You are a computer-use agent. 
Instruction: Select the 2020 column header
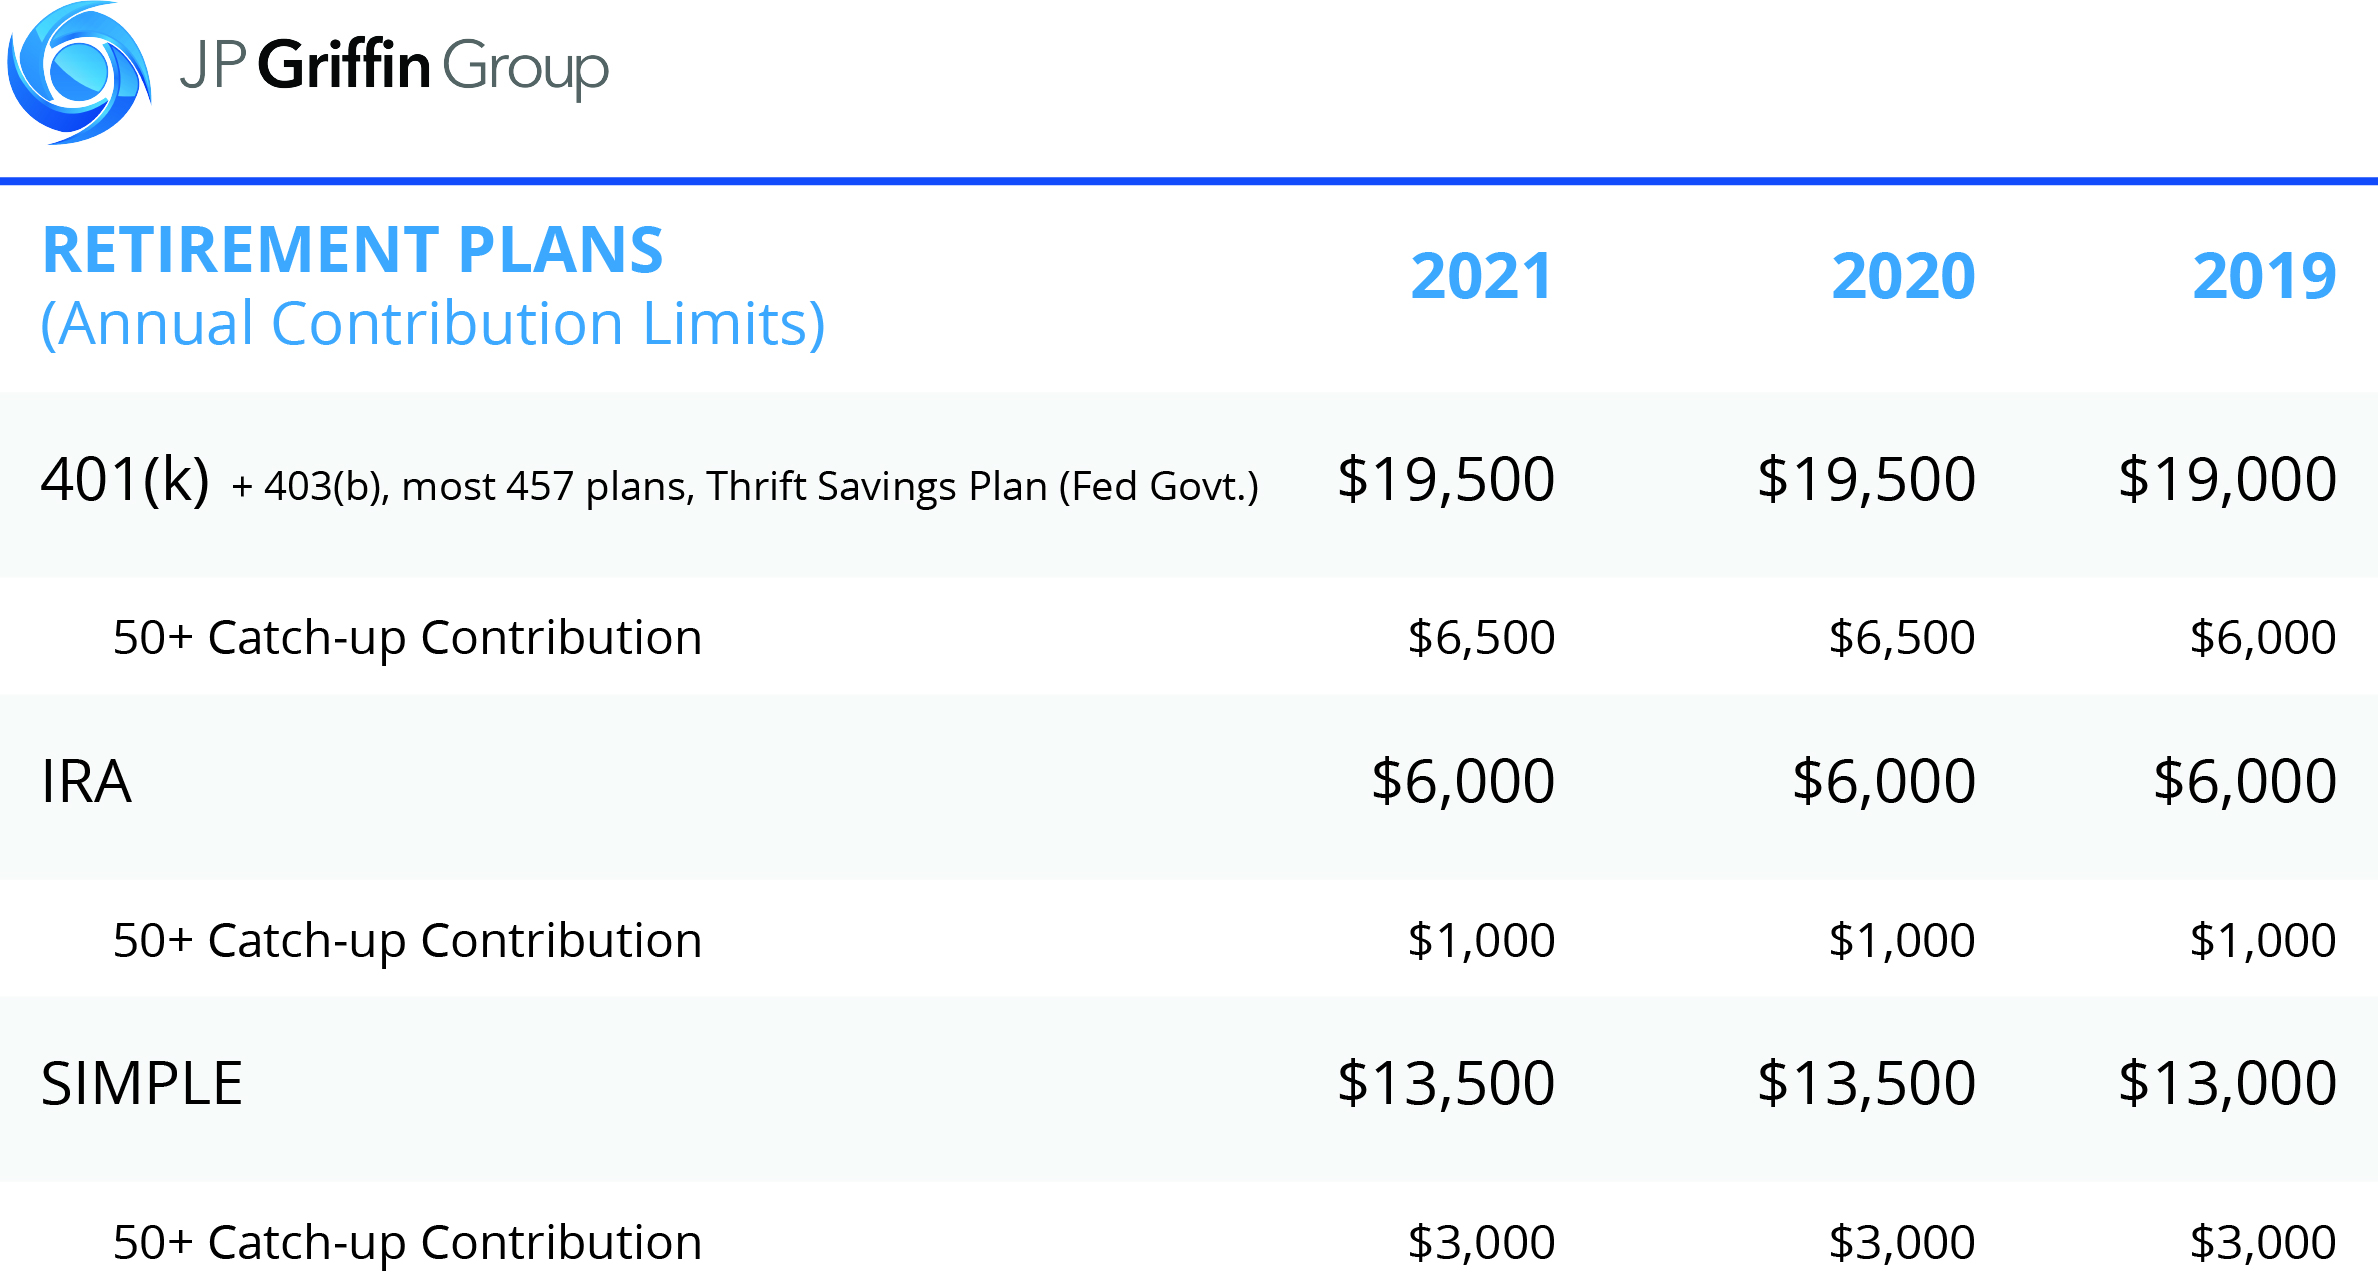[1903, 277]
